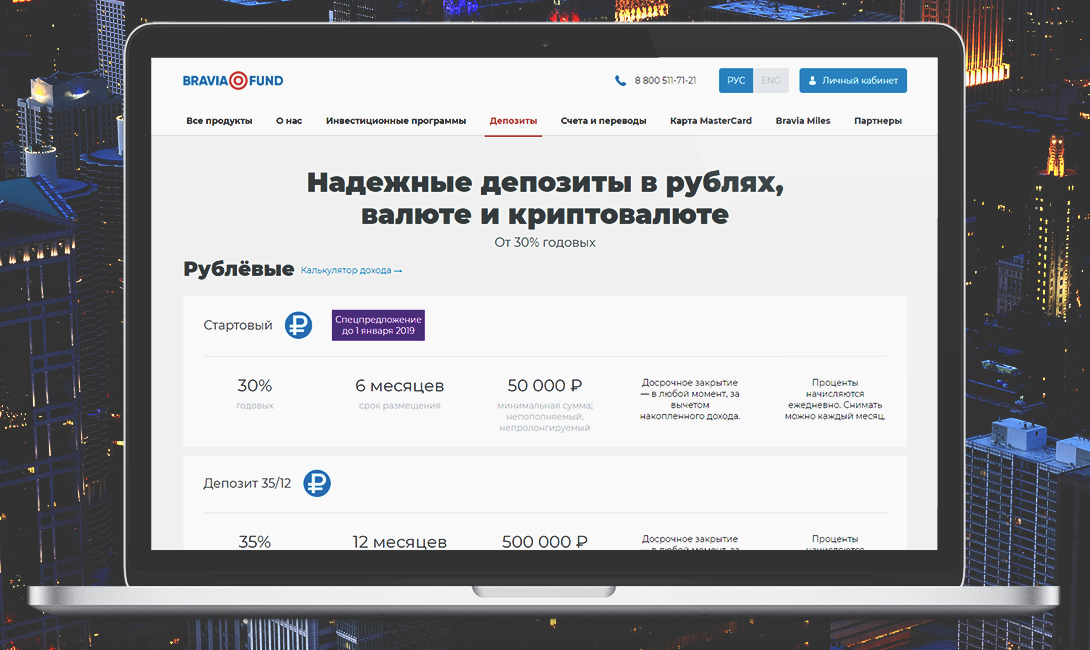Click the ruble icon beside Стартовый

coord(298,325)
